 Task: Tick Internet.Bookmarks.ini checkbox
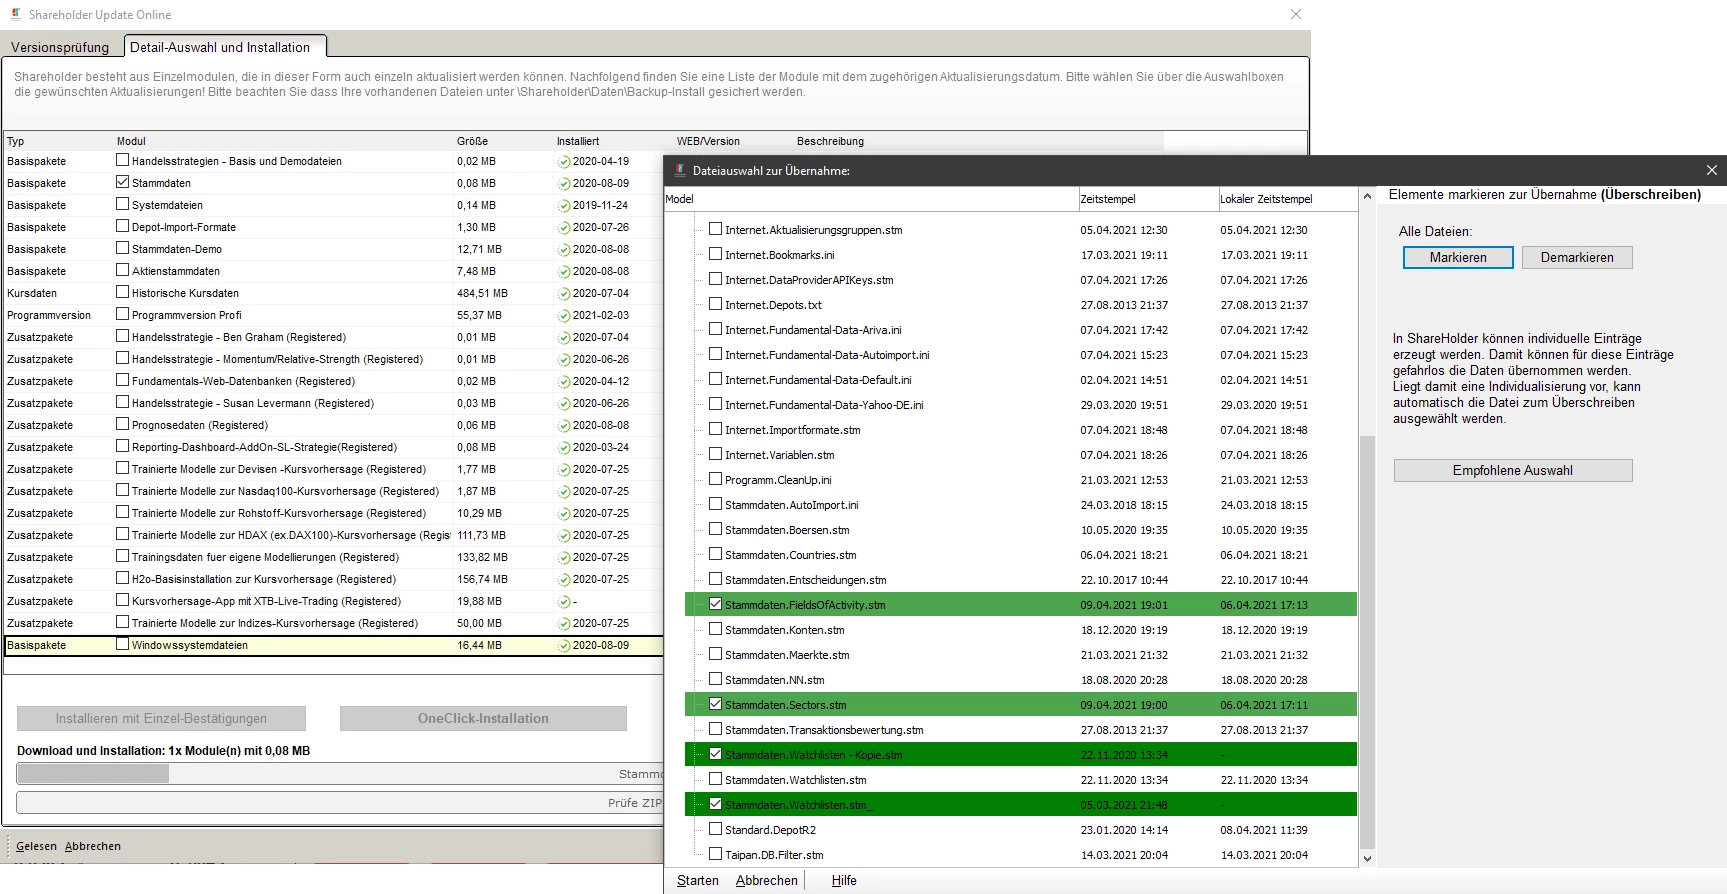[x=715, y=254]
